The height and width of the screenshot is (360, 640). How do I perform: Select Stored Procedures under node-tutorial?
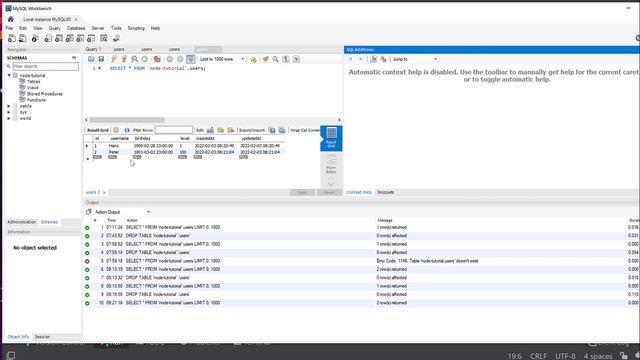(44, 94)
